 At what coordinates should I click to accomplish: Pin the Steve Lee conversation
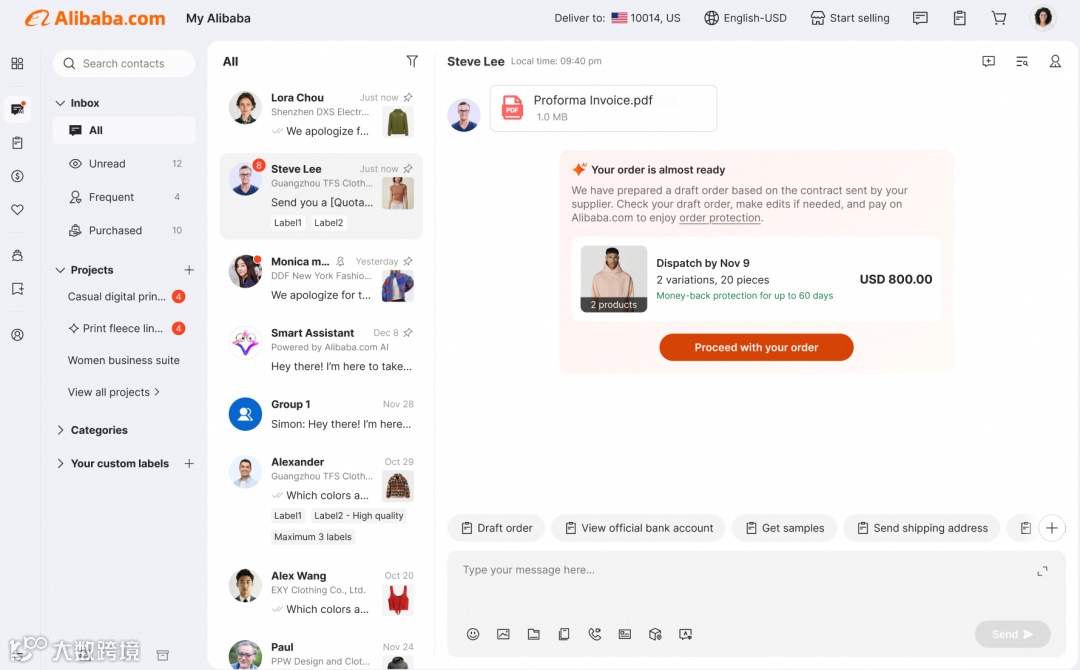click(408, 169)
